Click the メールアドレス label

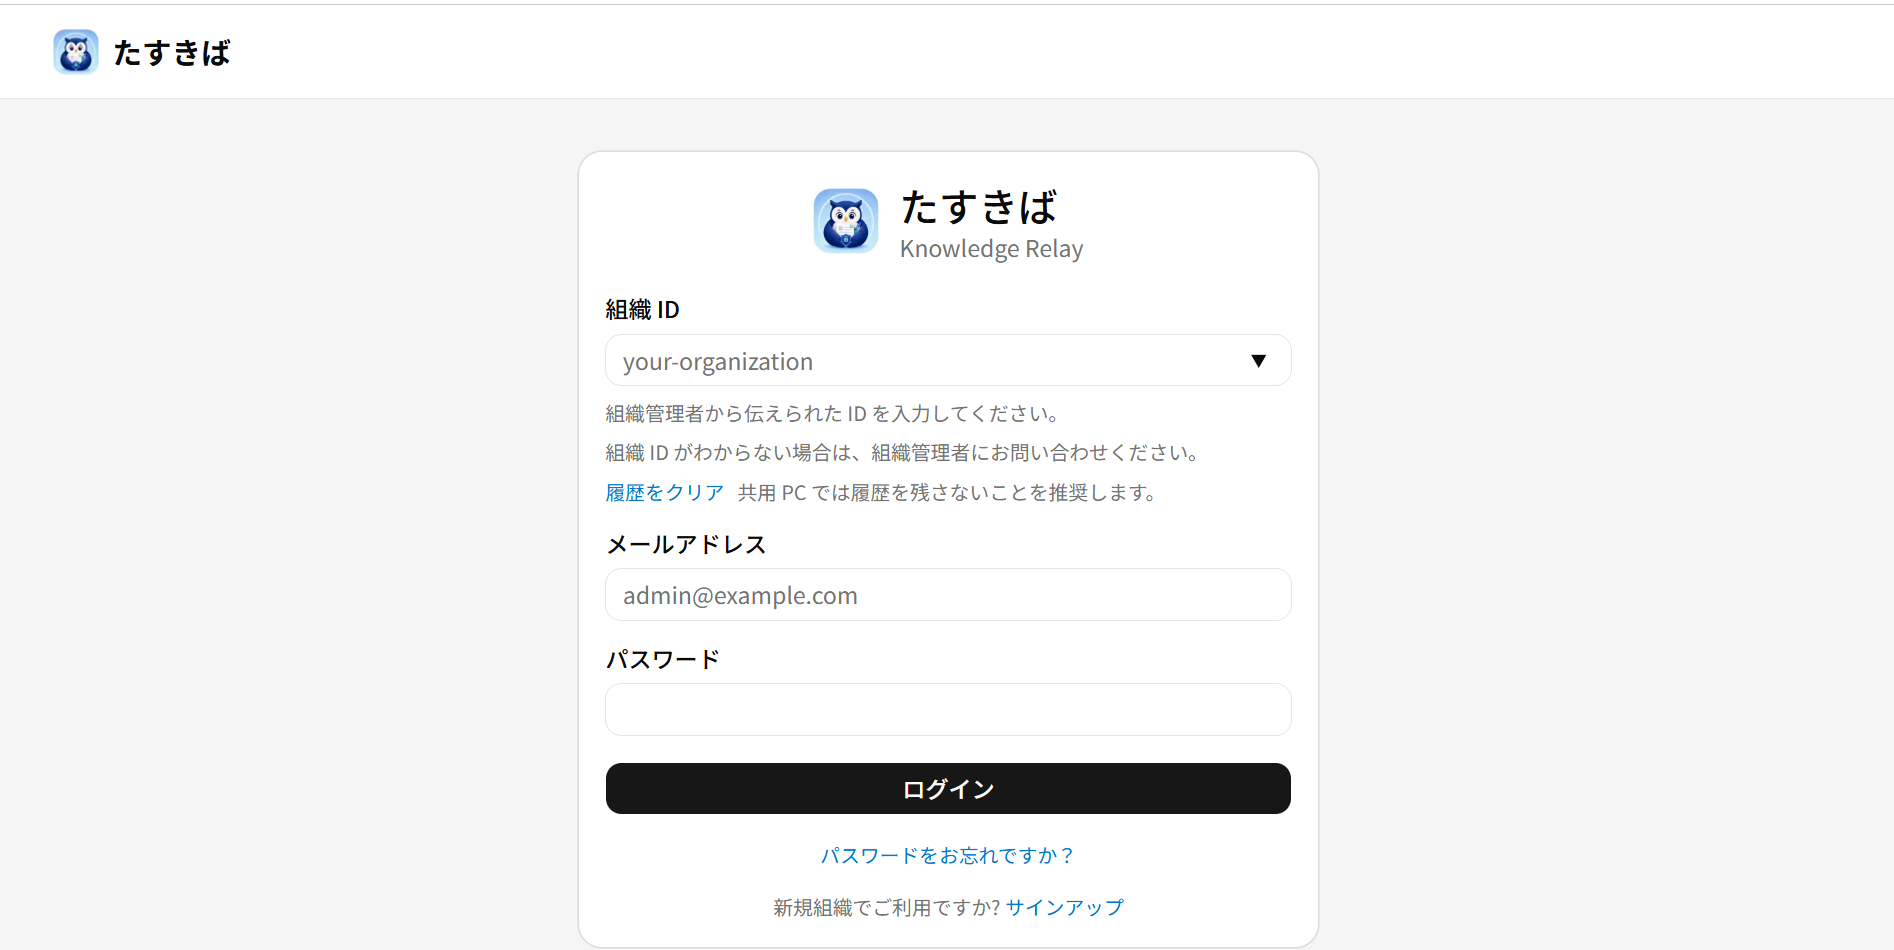point(686,545)
